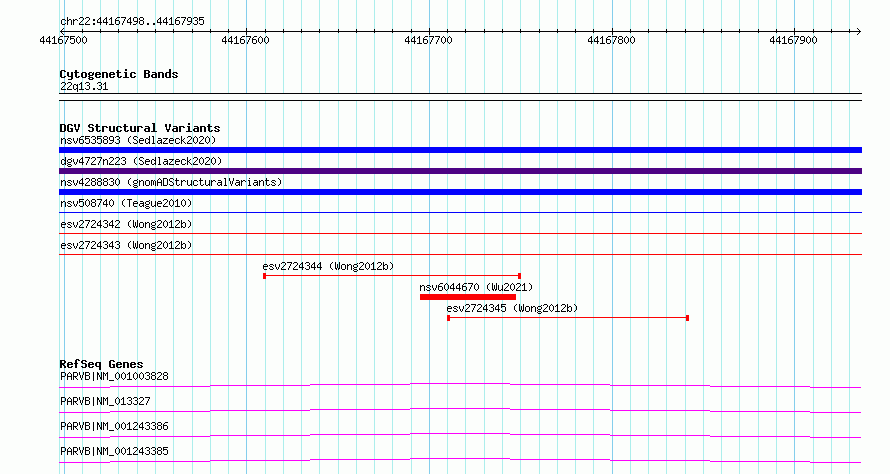Click the DGV Structural Variants track heading
This screenshot has height=474, width=890.
point(140,128)
